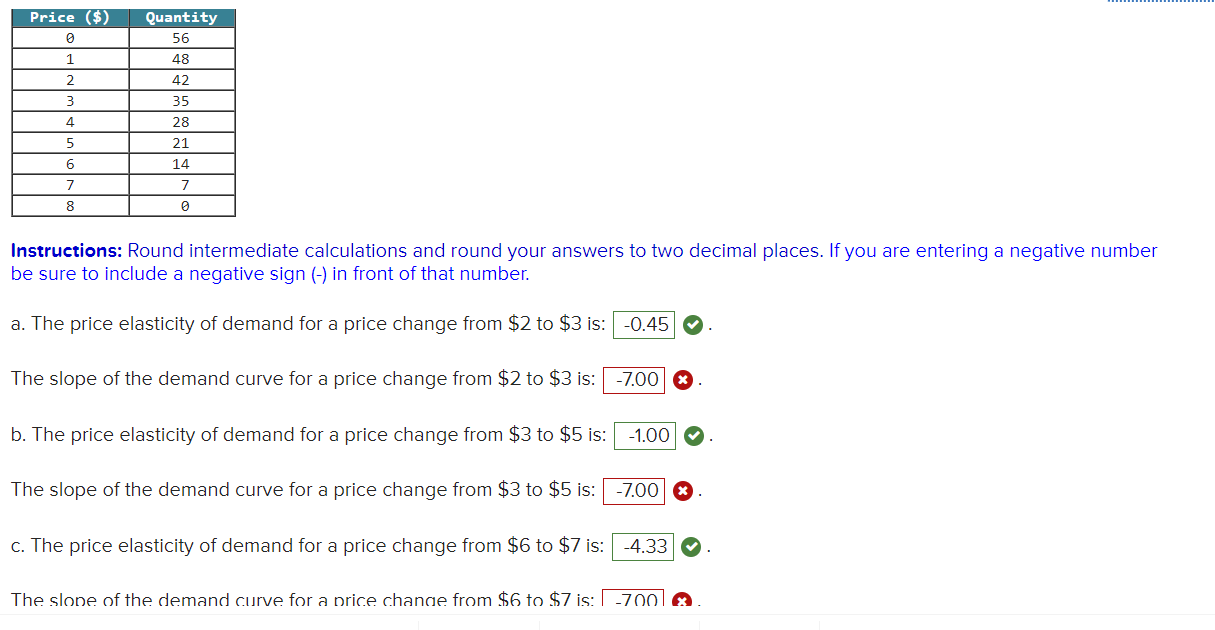
Task: Select the -0.45 elasticity answer box
Action: (x=643, y=323)
